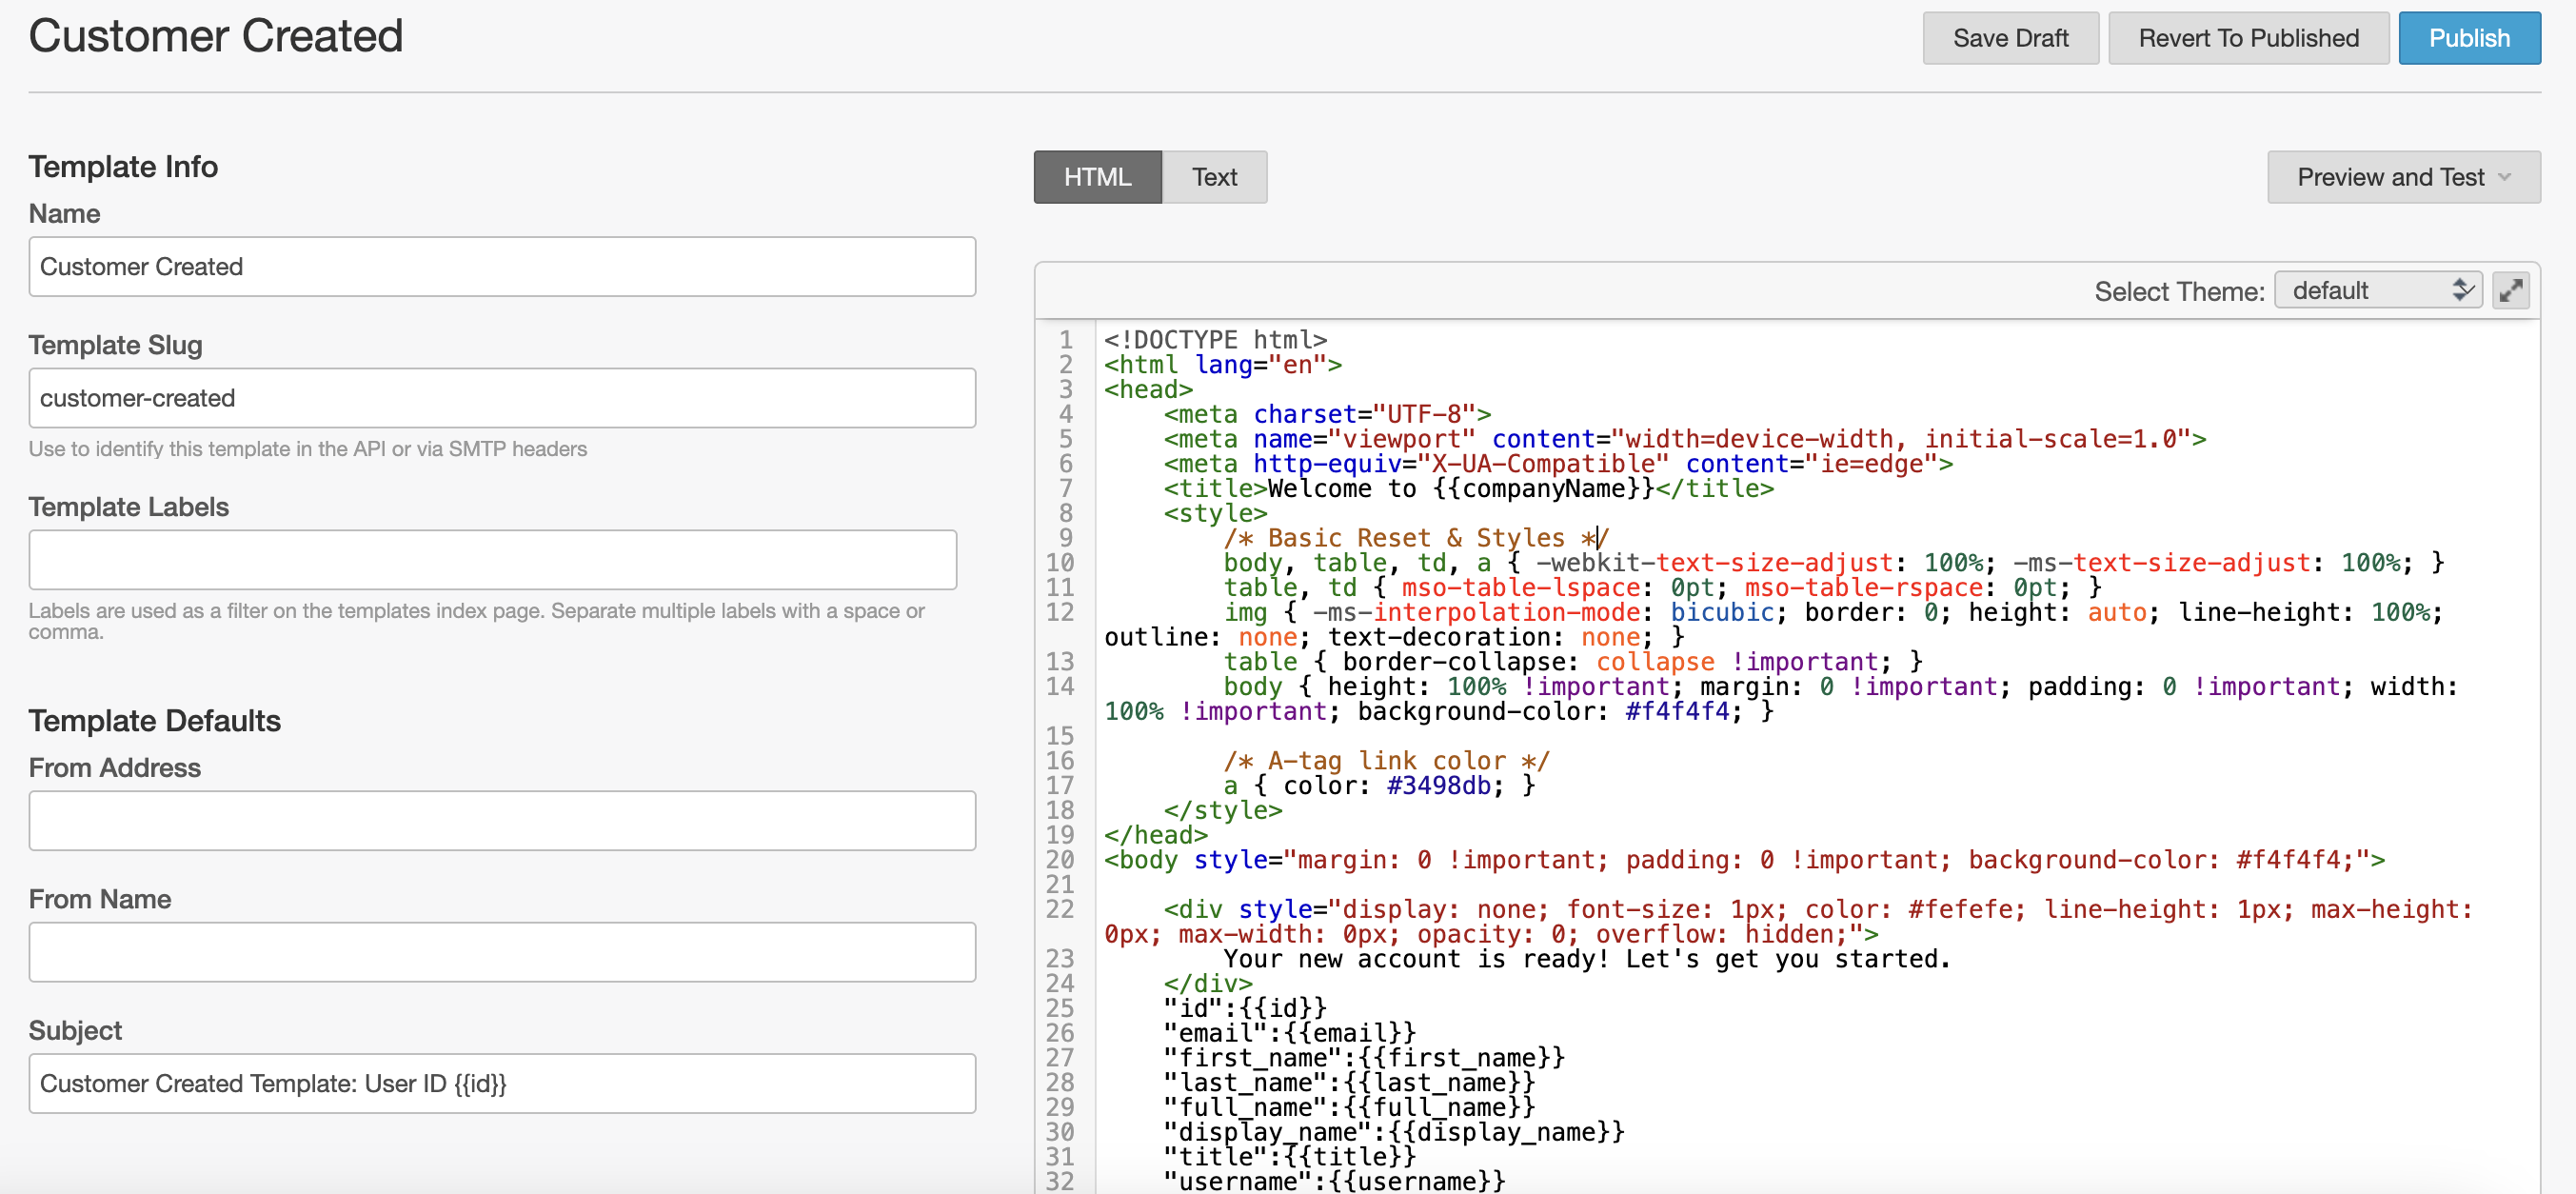The image size is (2576, 1194).
Task: Switch to the Text tab
Action: coord(1214,177)
